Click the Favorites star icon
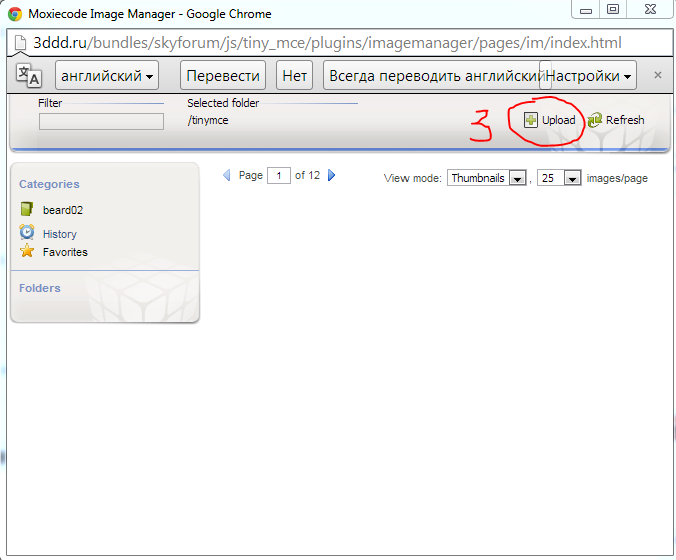 coord(27,251)
